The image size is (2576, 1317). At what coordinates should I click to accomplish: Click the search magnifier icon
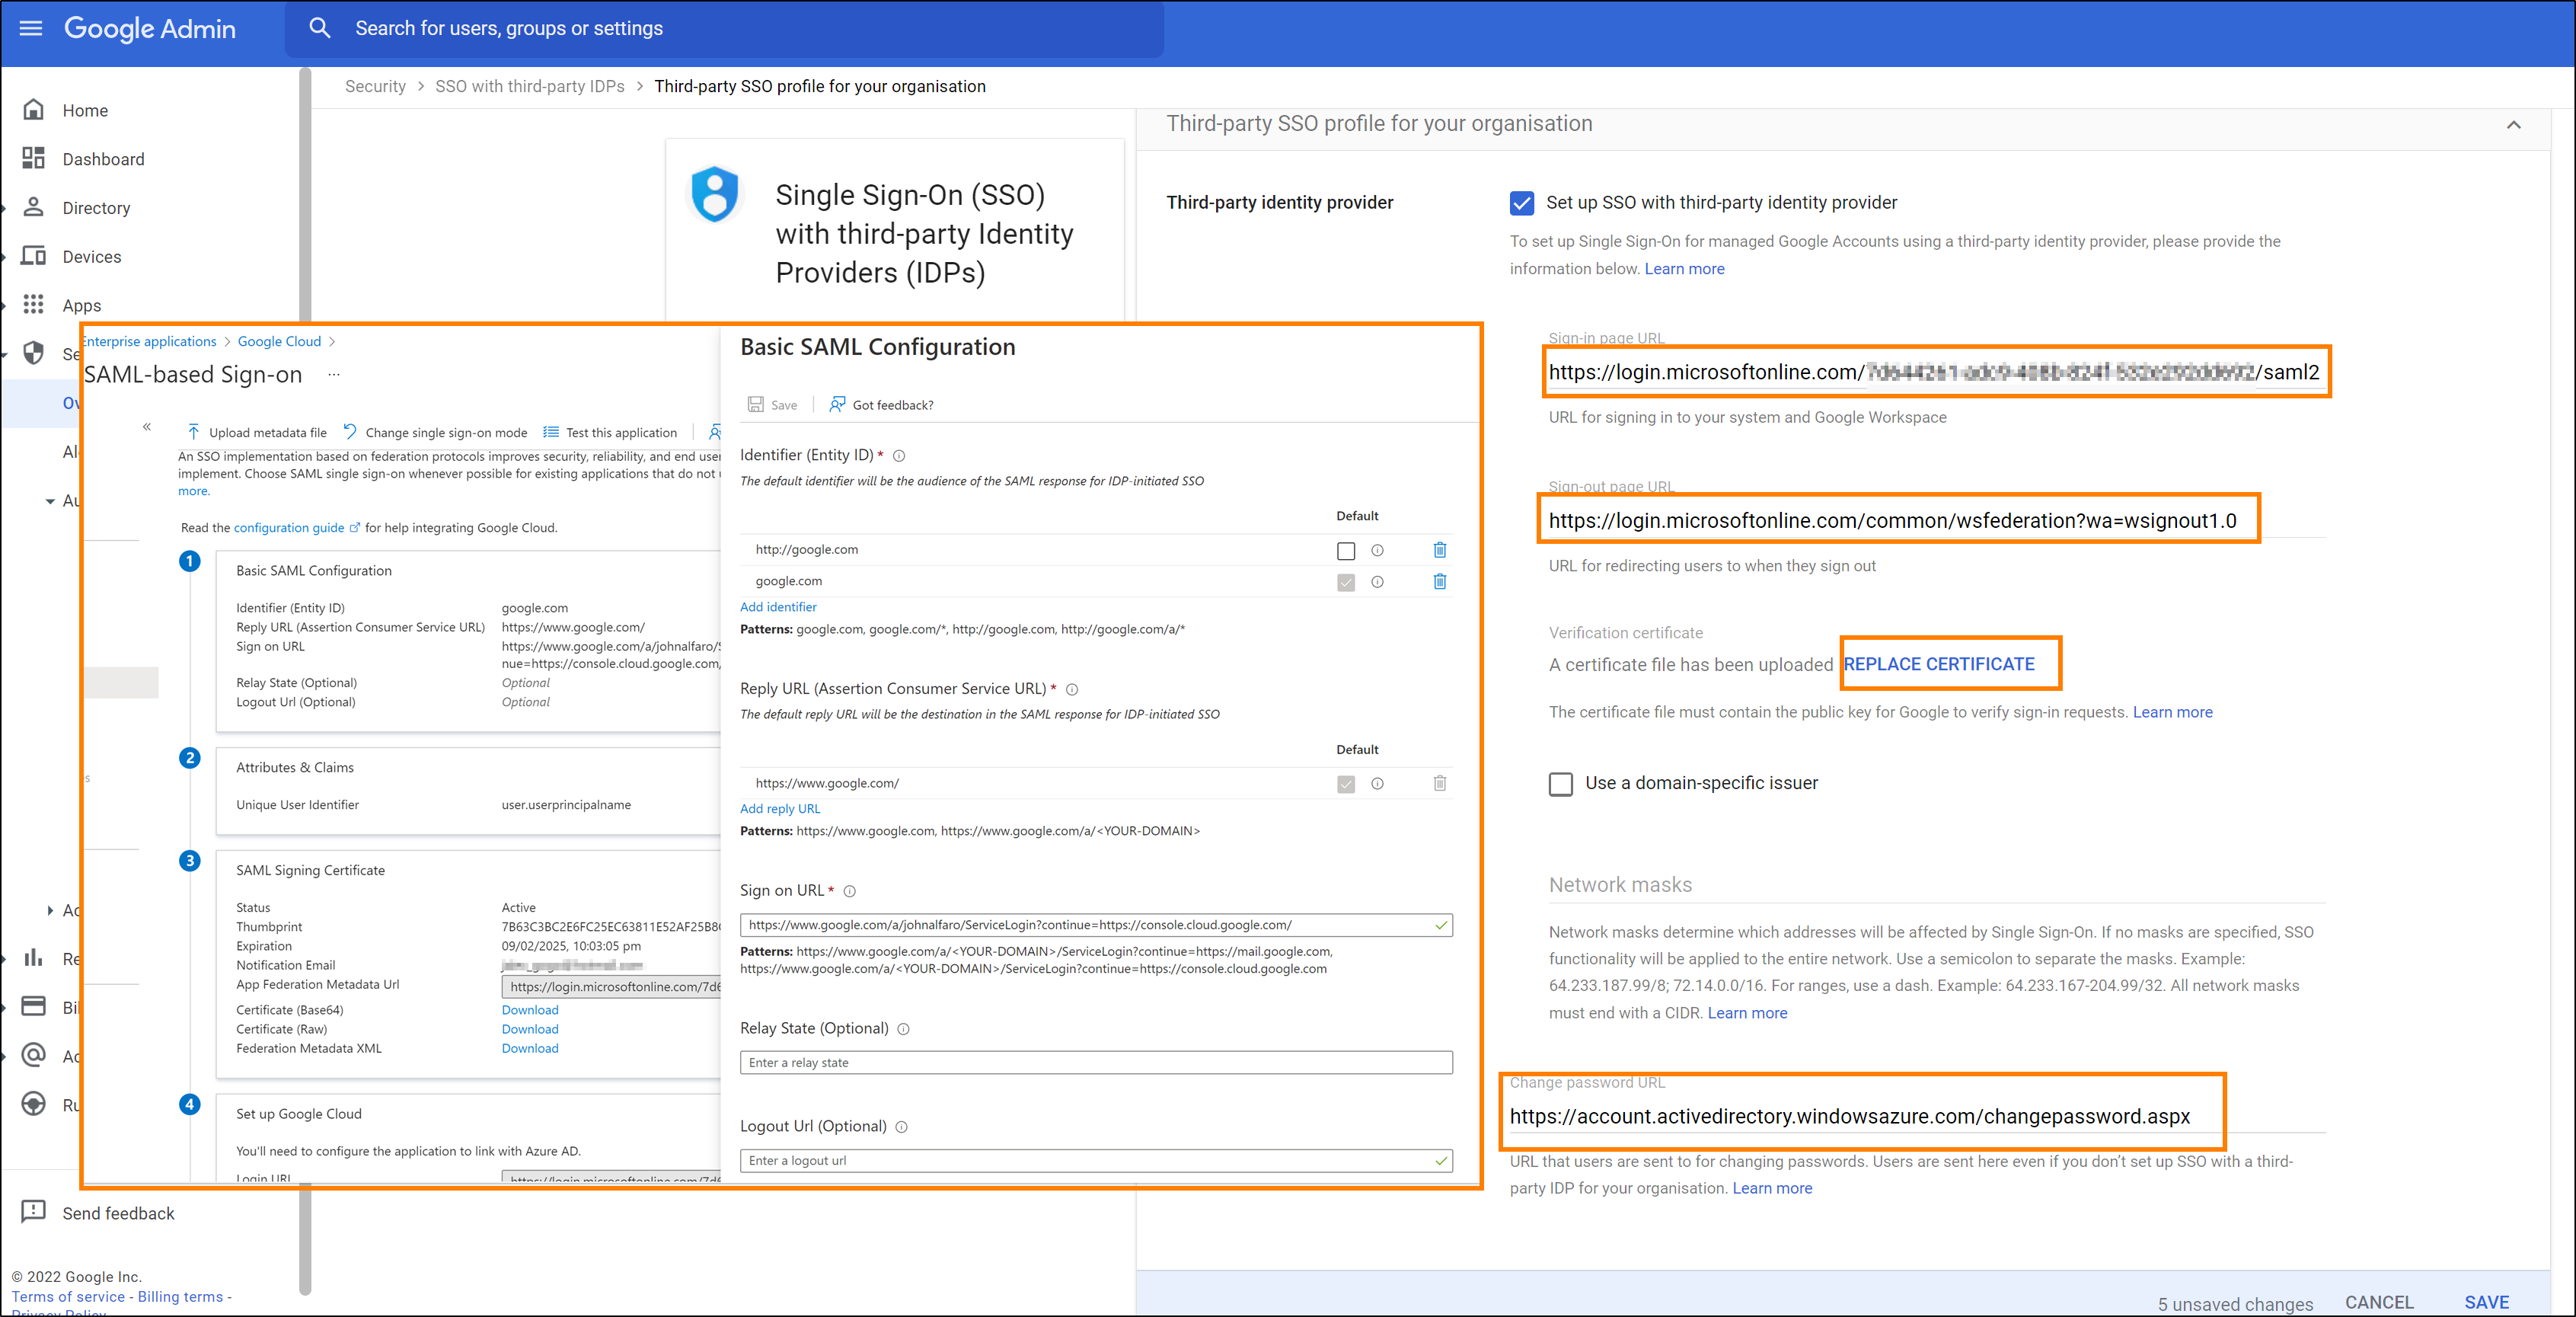click(x=319, y=28)
